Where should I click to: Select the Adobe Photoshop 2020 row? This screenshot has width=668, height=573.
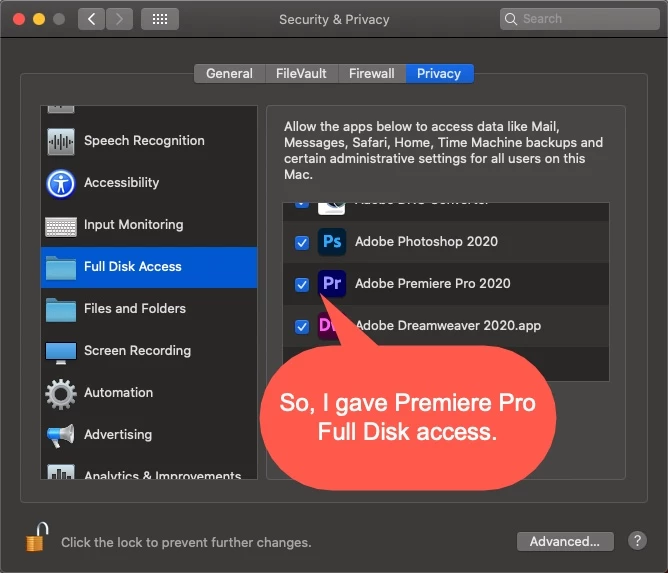[446, 242]
